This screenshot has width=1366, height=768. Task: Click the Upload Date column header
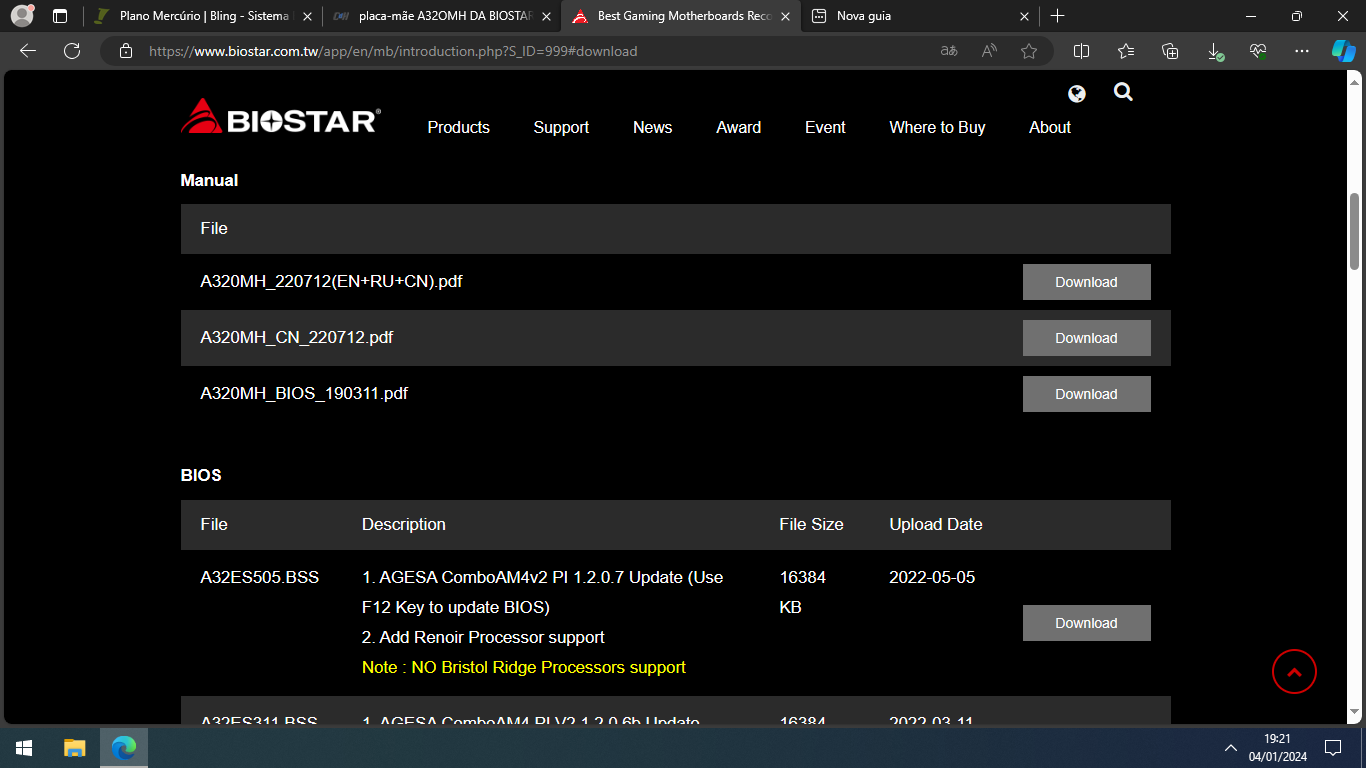tap(936, 525)
